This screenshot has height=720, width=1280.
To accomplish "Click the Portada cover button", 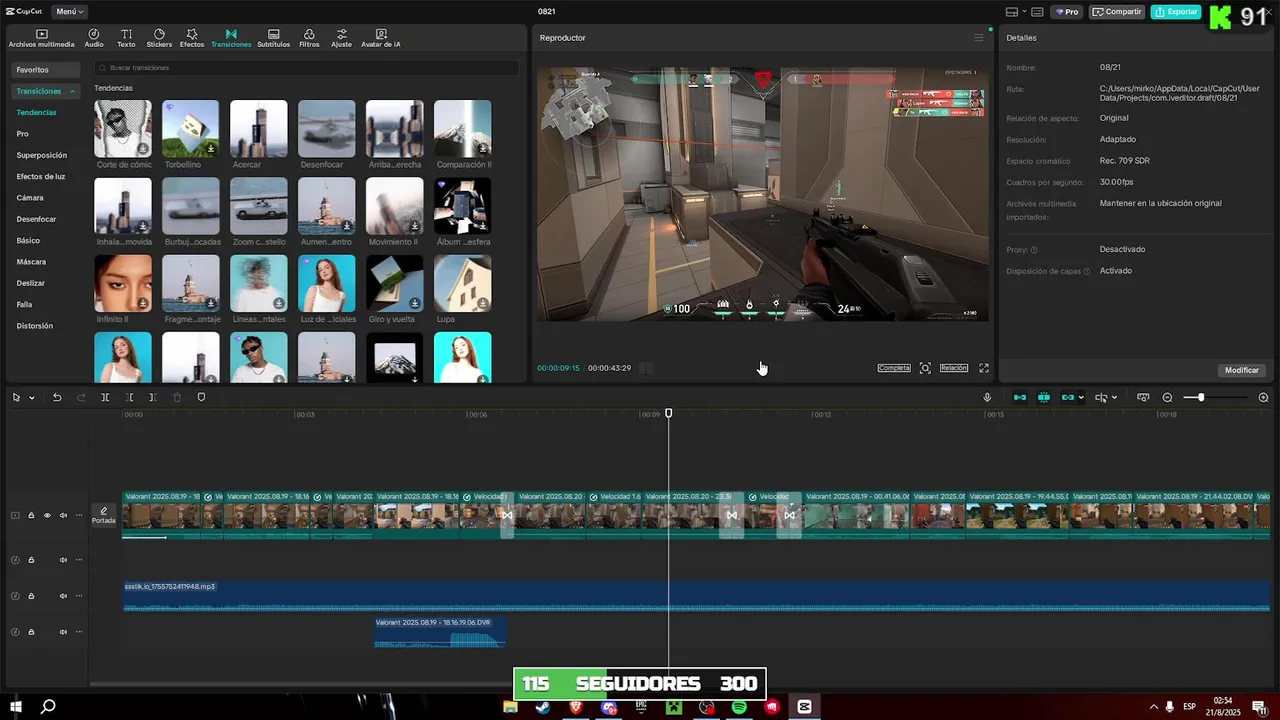I will coord(104,516).
